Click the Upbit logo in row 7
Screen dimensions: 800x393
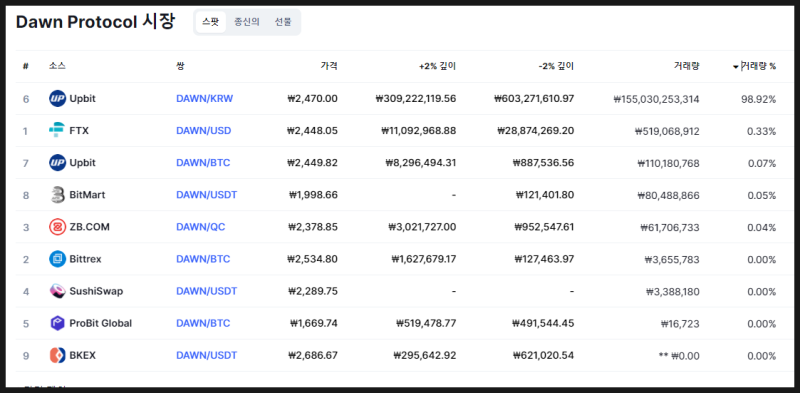coord(58,163)
